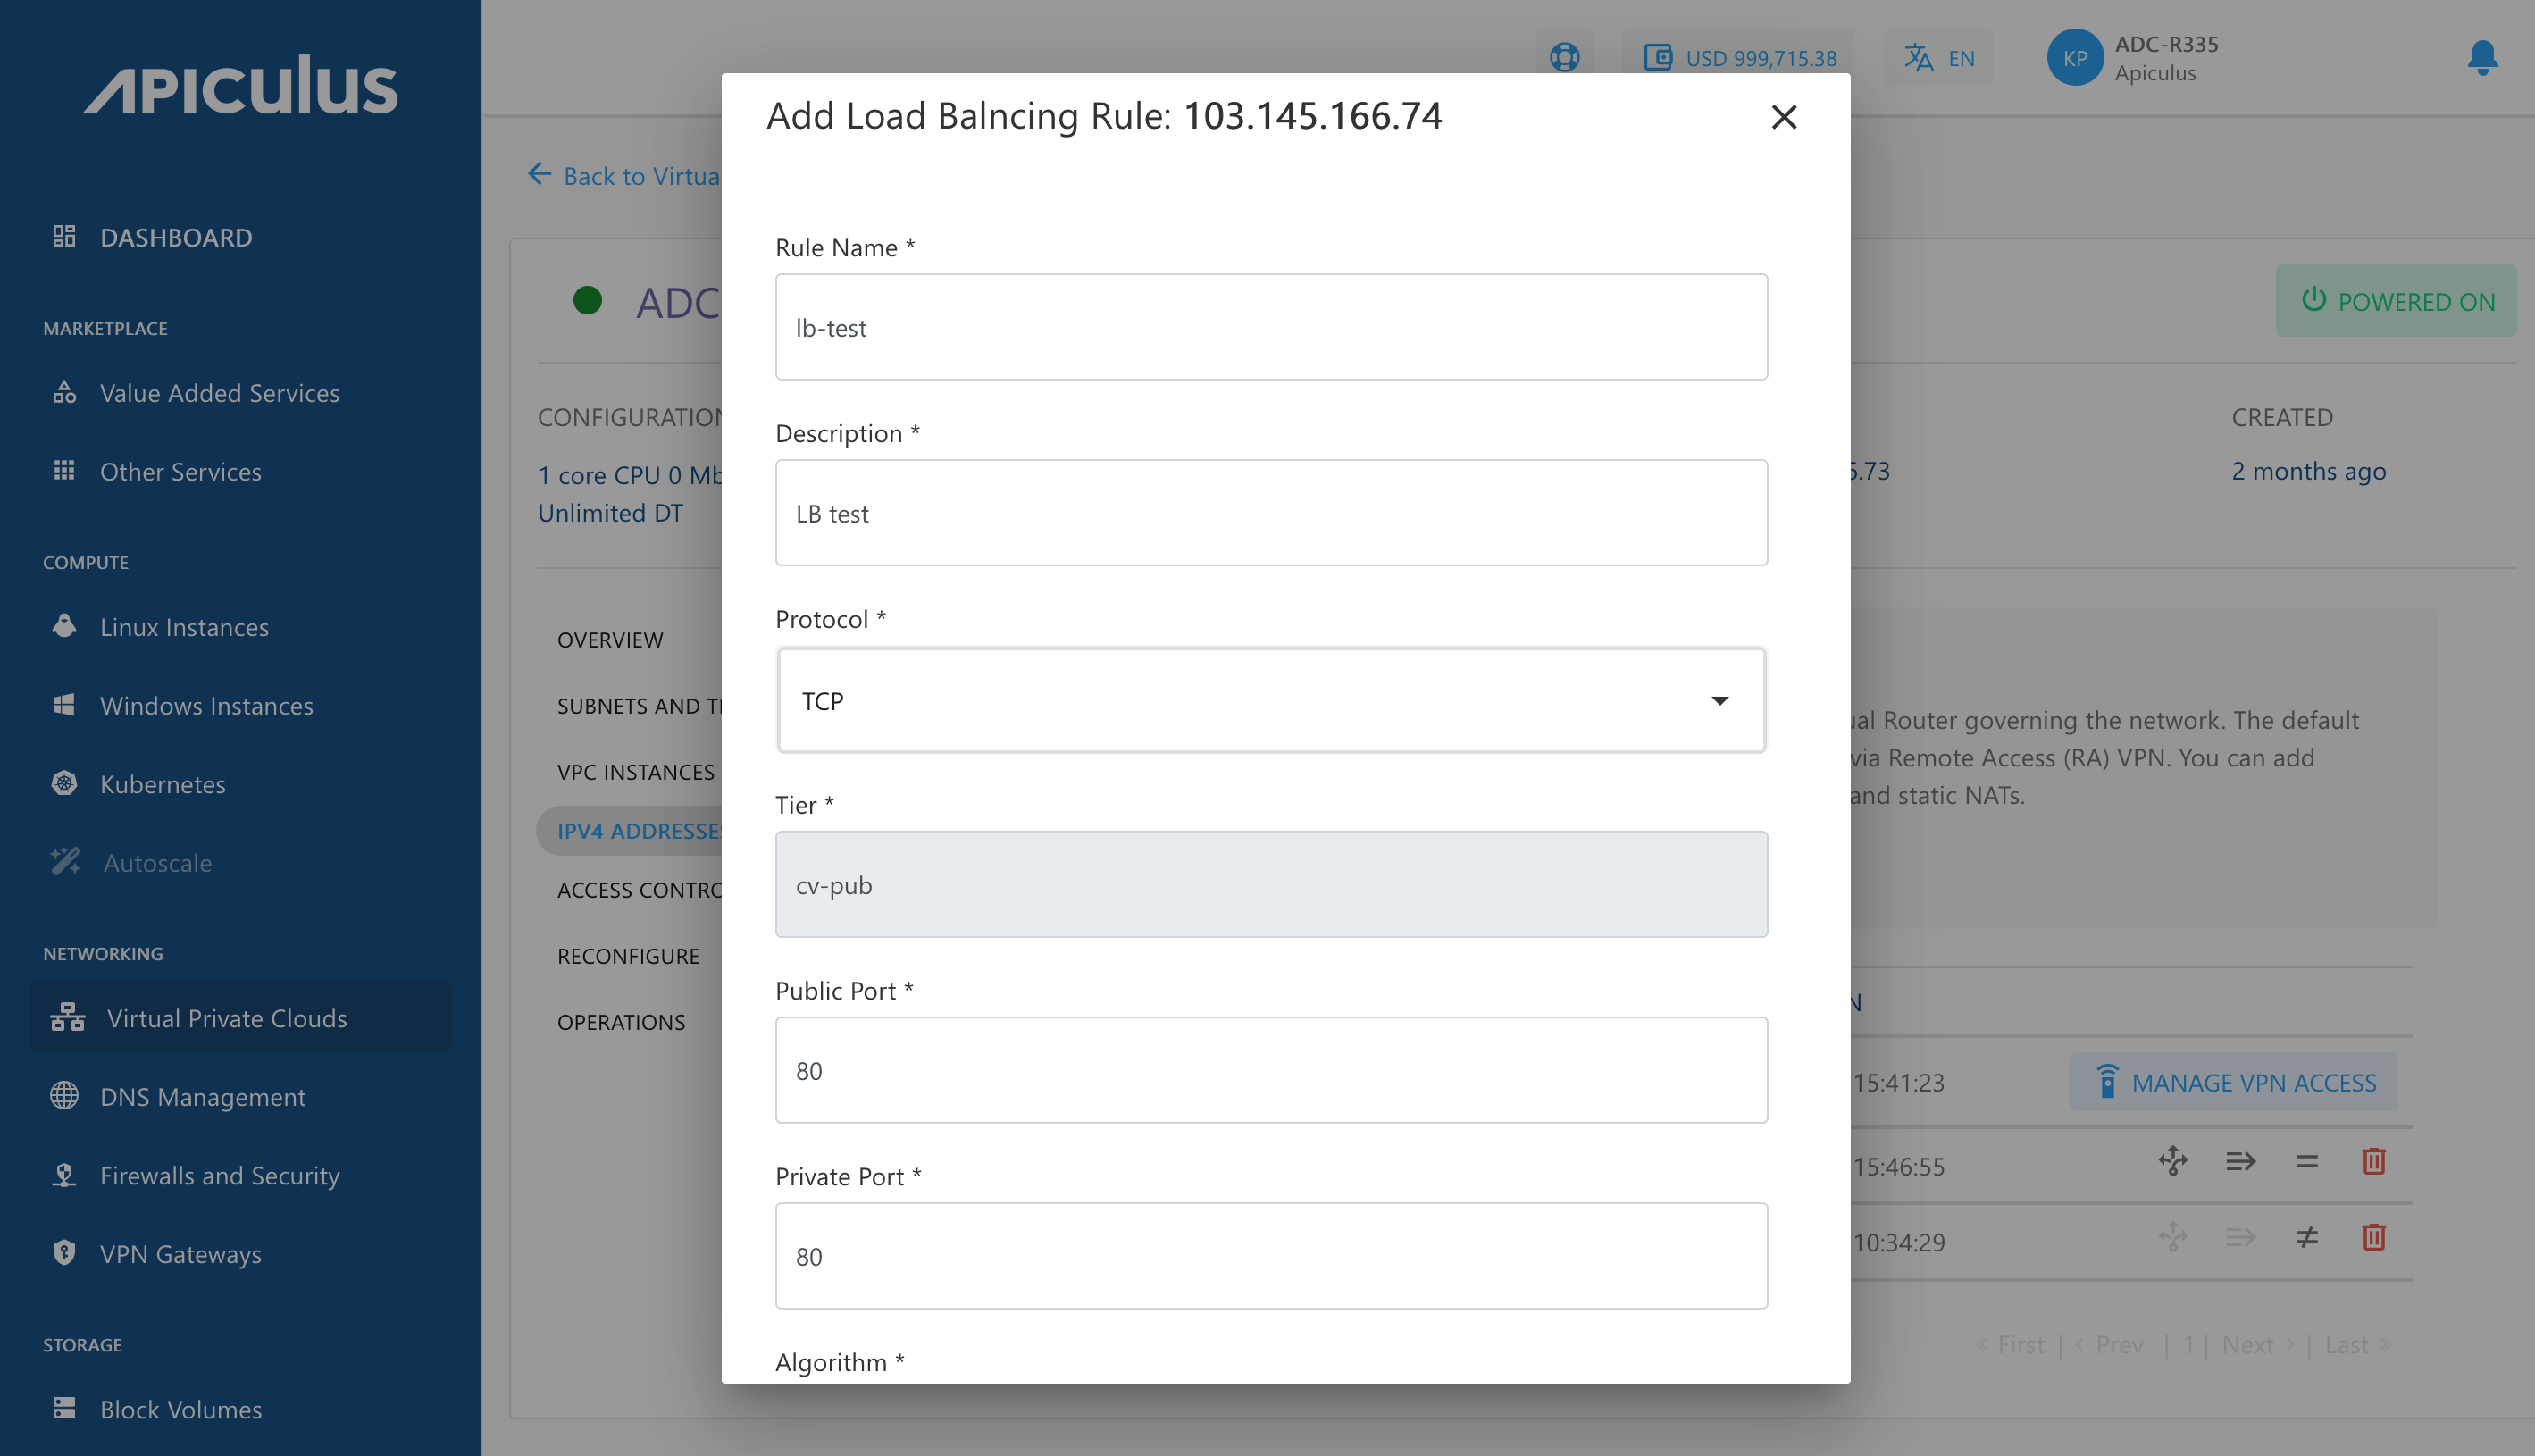Click the Manage VPN Access button
Image resolution: width=2535 pixels, height=1456 pixels.
[2232, 1082]
